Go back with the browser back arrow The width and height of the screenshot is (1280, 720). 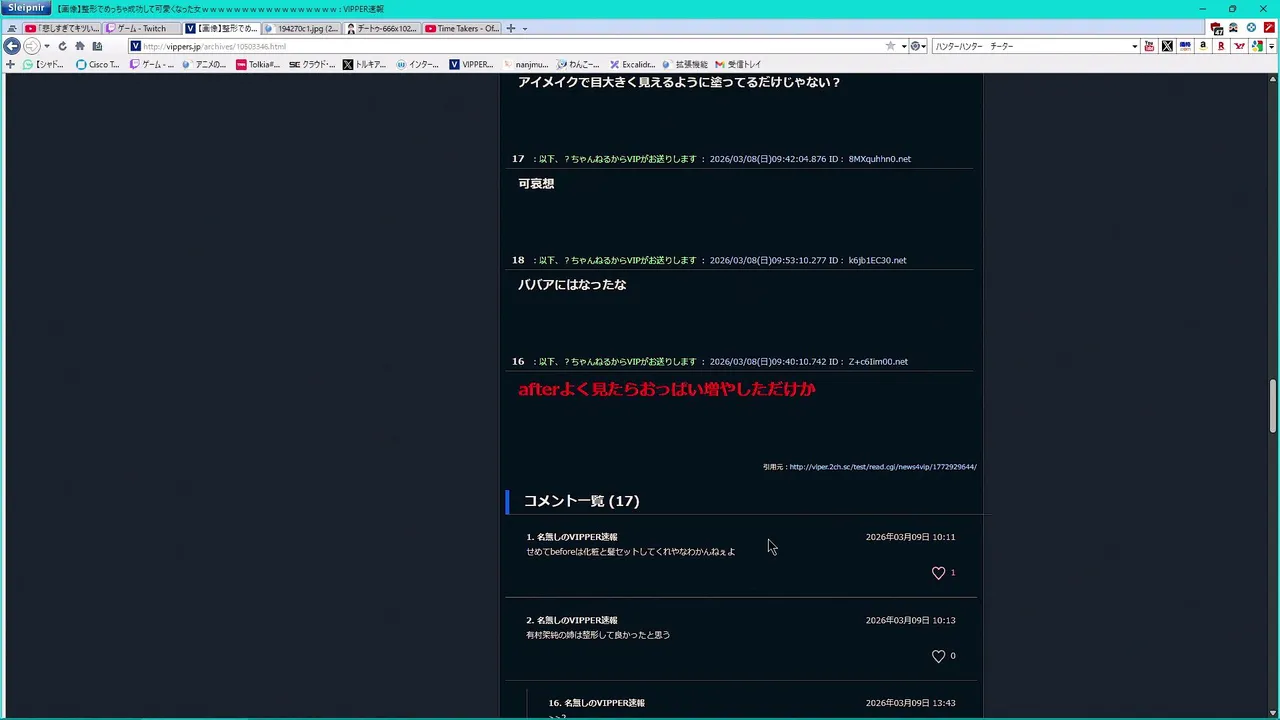tap(12, 46)
